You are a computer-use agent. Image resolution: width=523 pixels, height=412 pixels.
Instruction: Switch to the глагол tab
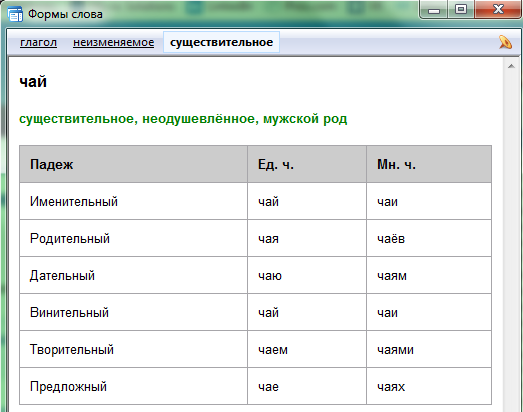pos(38,42)
